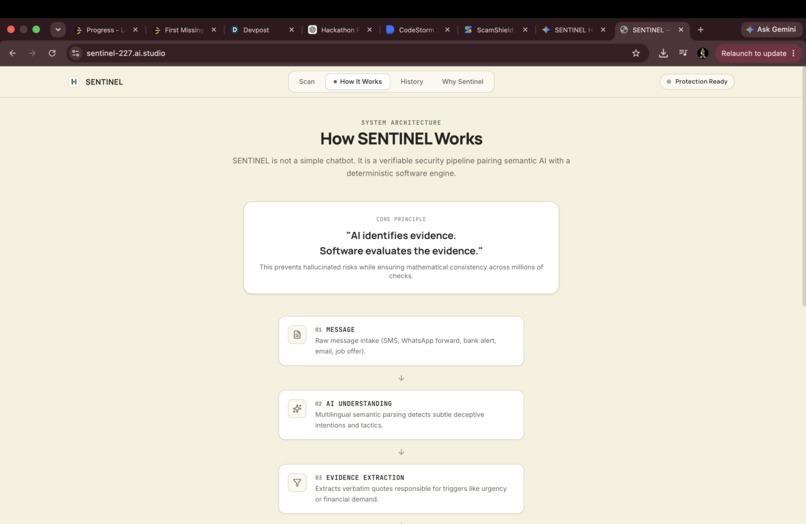
Task: Open a new browser tab
Action: coord(700,30)
